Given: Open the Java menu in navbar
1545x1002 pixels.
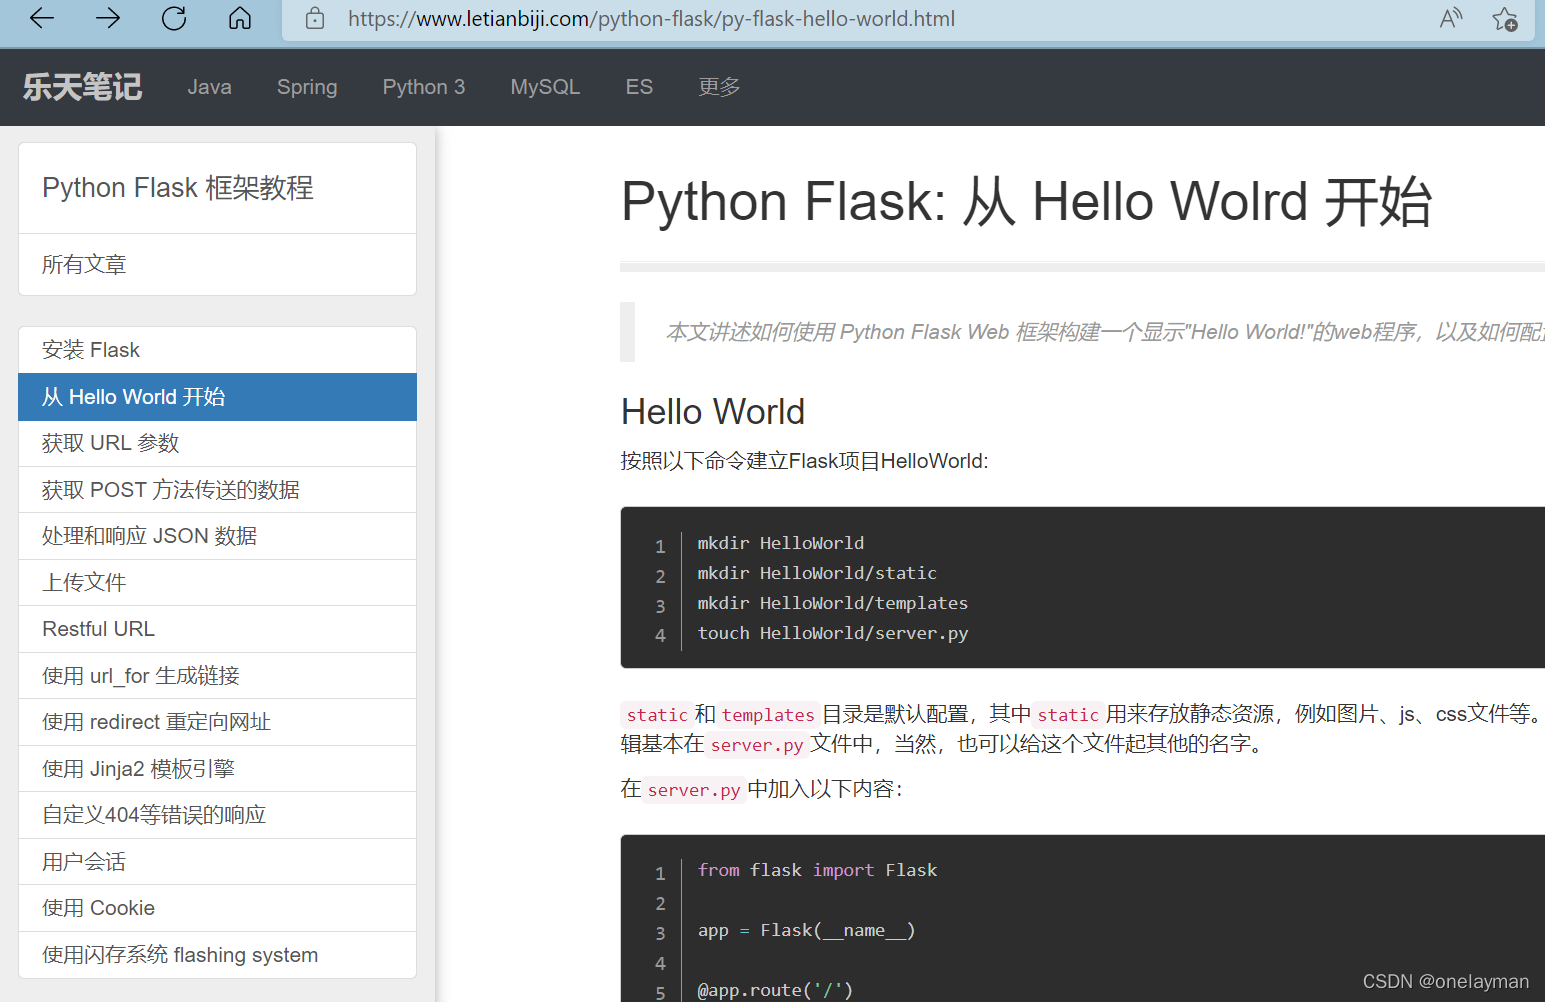Looking at the screenshot, I should [209, 87].
